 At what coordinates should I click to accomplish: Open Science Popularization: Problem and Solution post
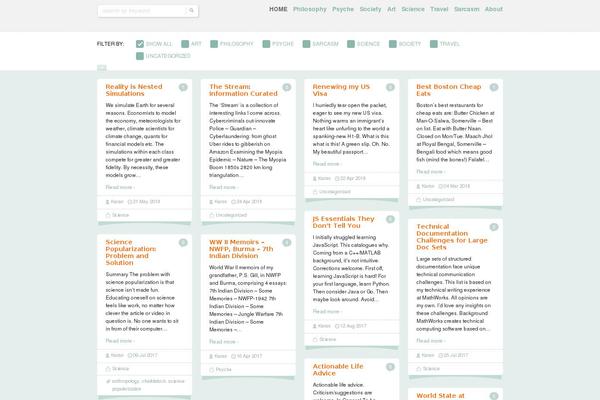tap(131, 252)
